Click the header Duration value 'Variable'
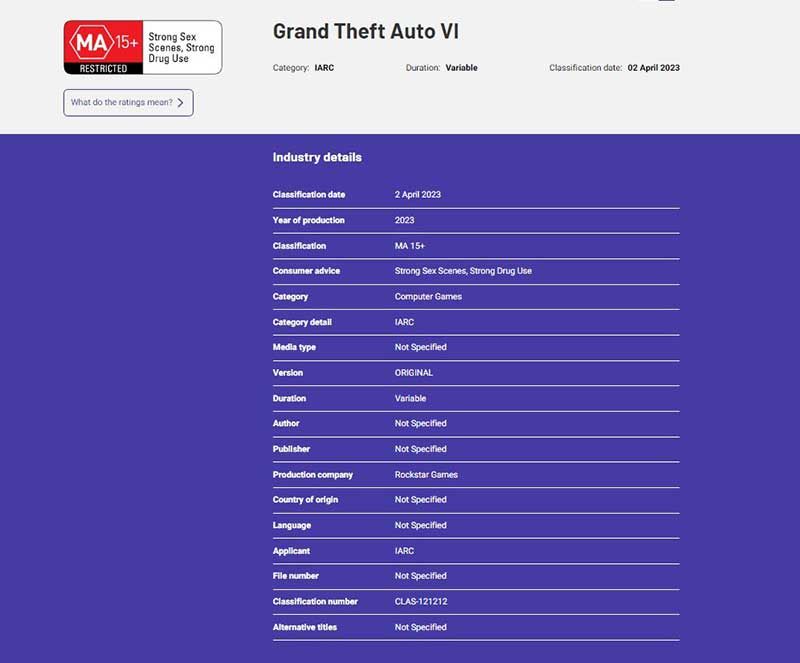Image resolution: width=800 pixels, height=663 pixels. coord(461,68)
